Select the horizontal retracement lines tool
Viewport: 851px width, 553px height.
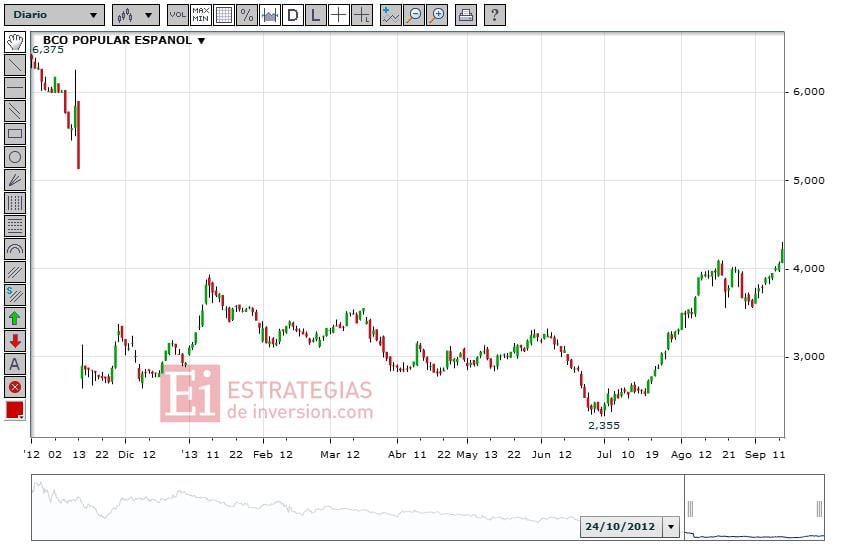point(15,226)
